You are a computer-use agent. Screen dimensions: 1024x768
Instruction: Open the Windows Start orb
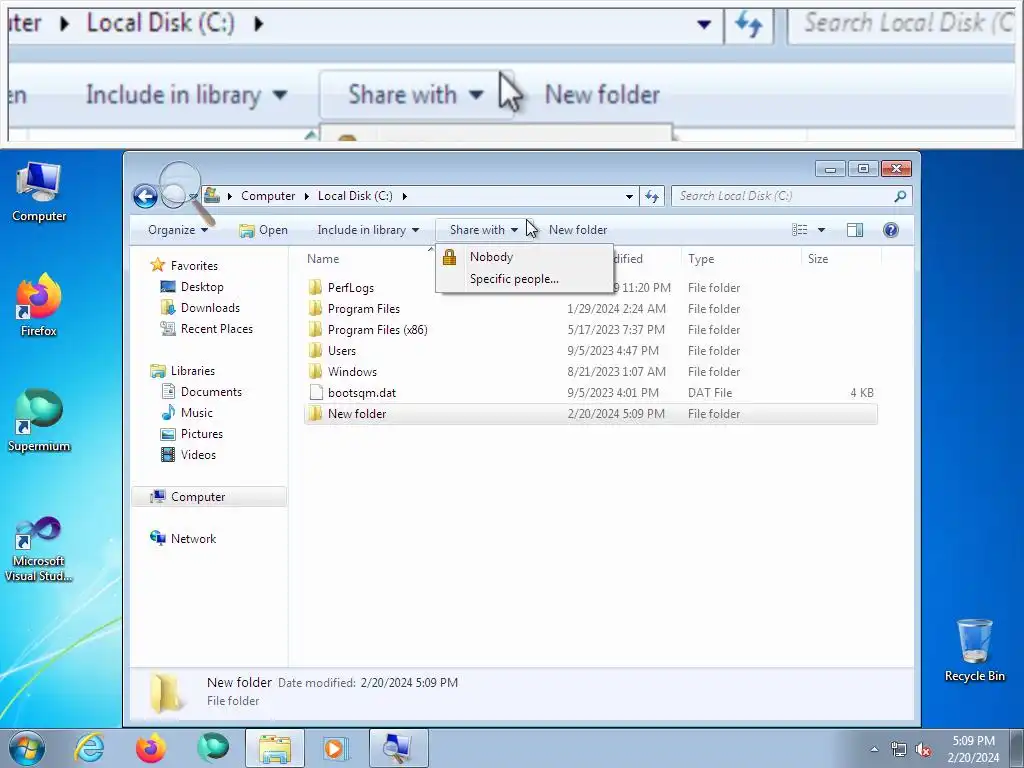pos(27,748)
